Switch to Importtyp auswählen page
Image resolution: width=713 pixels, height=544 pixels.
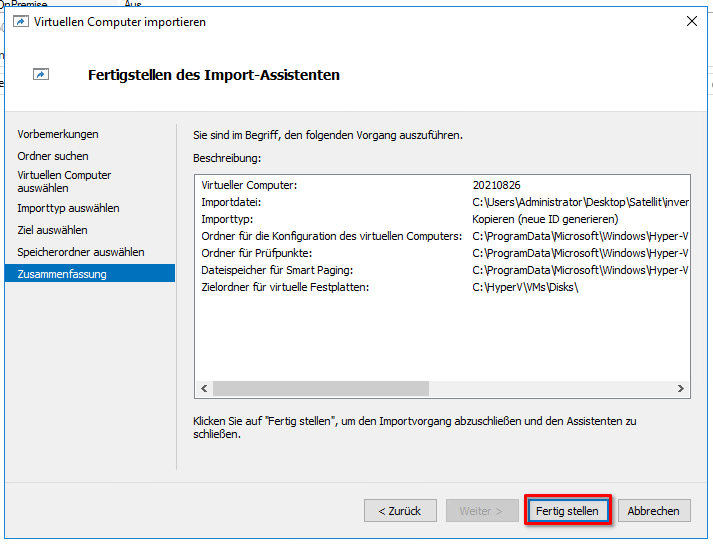(x=68, y=208)
